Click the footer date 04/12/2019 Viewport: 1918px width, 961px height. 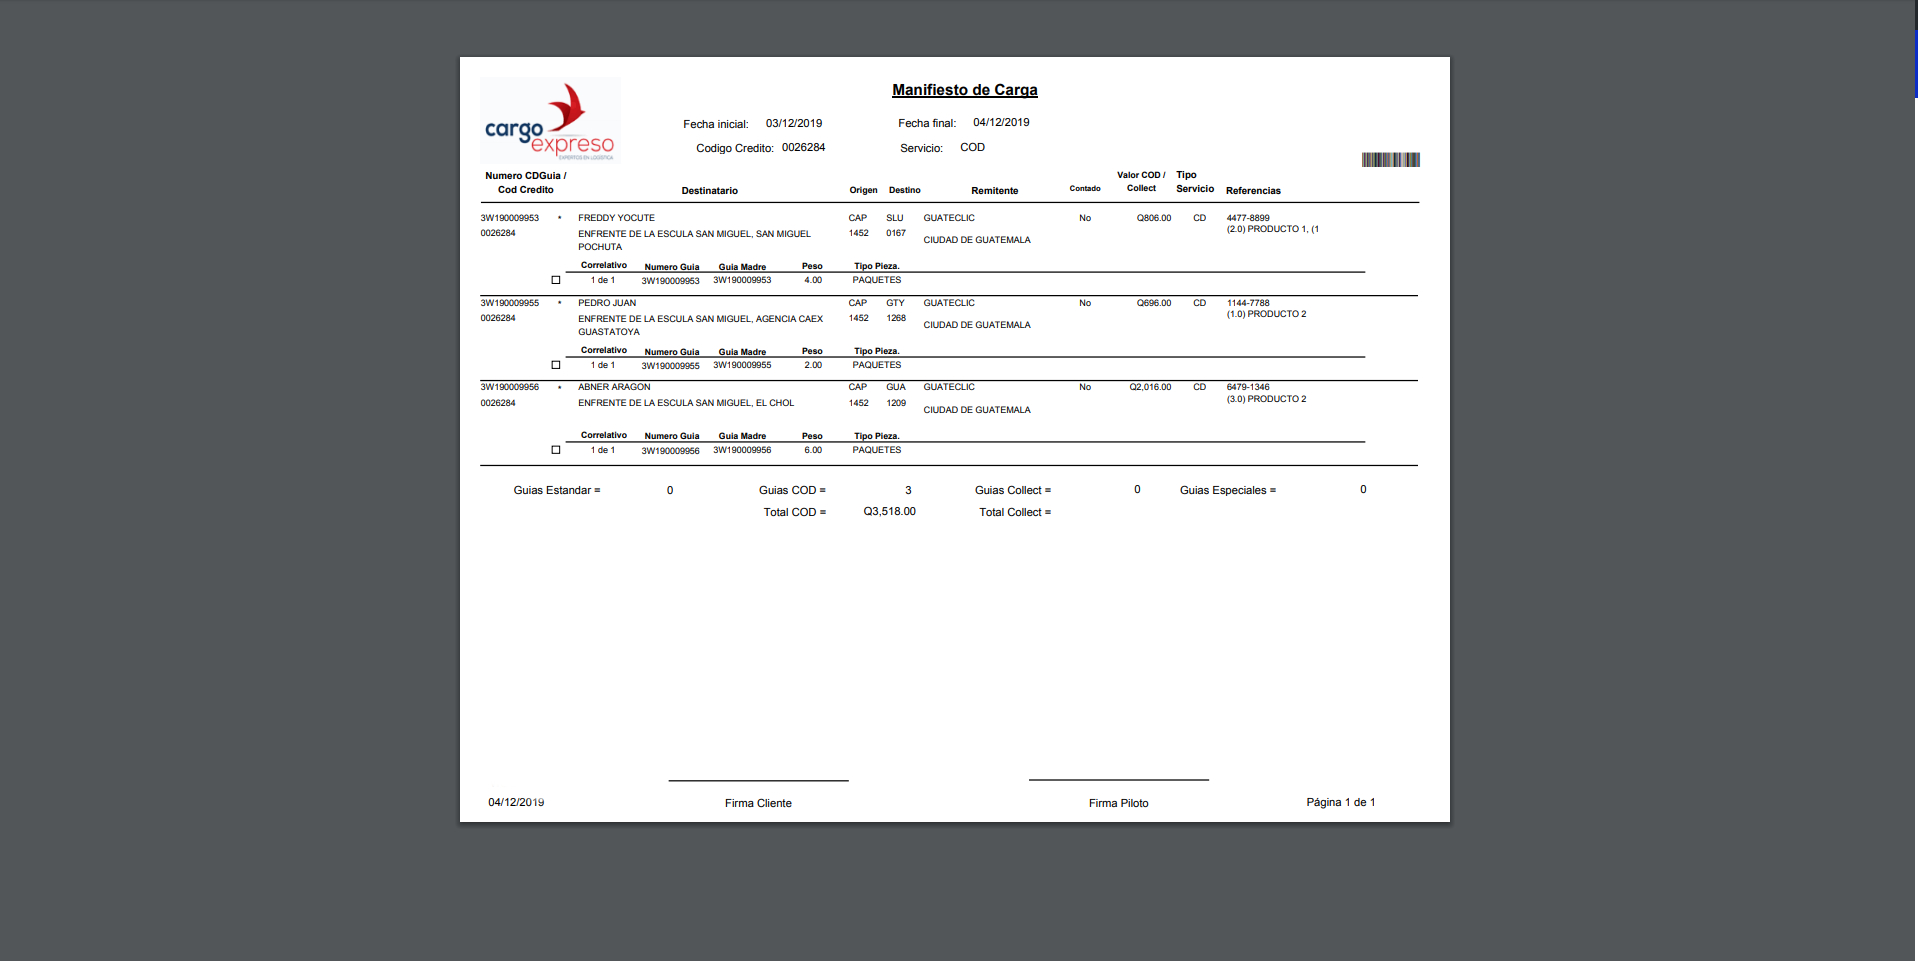point(516,802)
